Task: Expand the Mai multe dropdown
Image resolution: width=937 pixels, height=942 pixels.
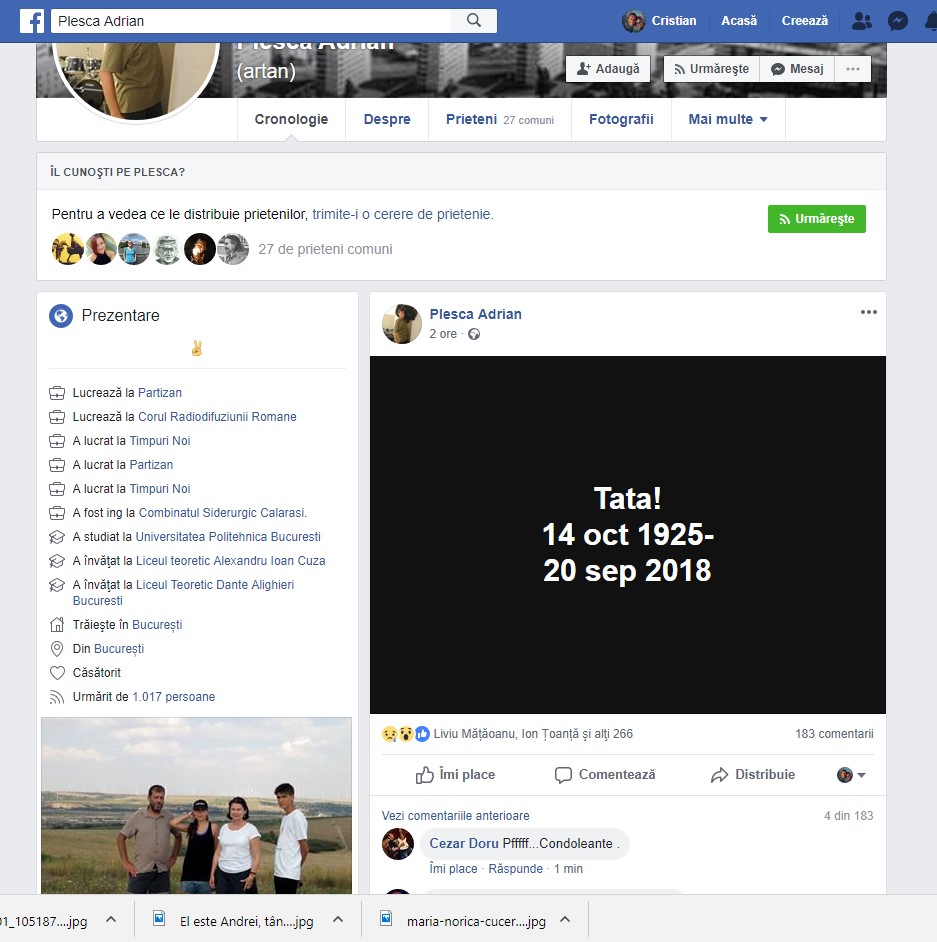Action: tap(728, 120)
